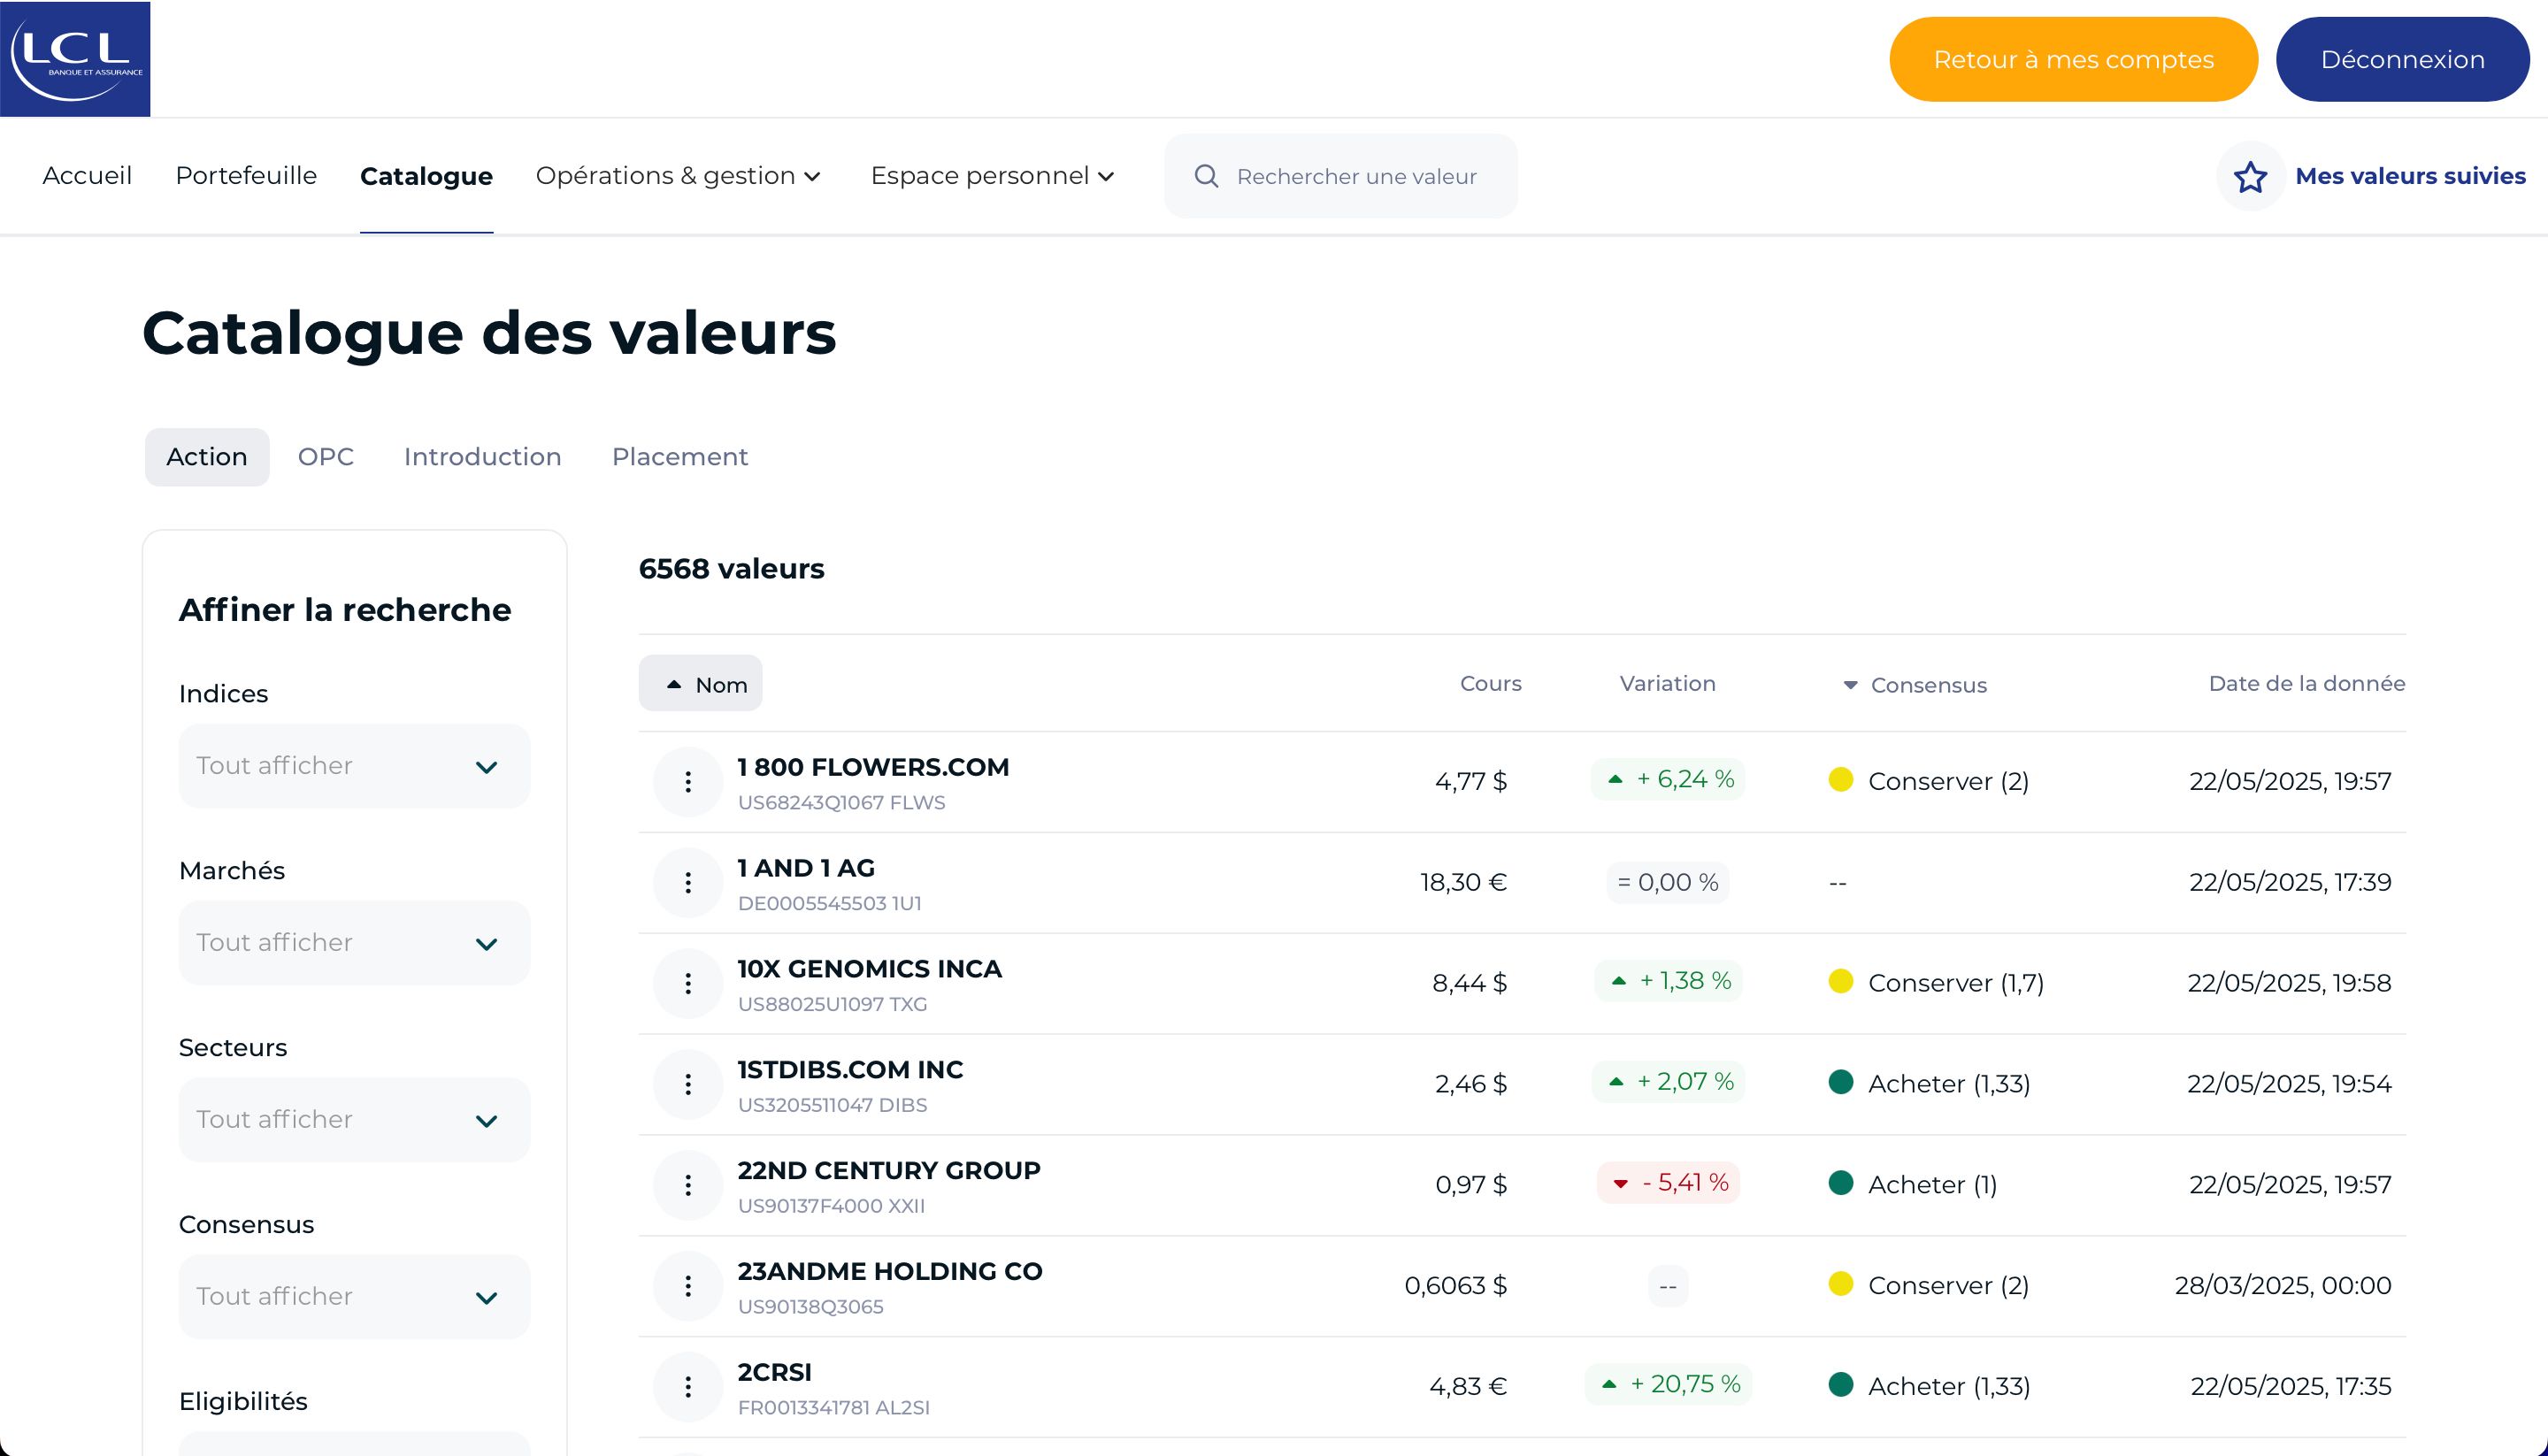Click the down arrow in -5,41 % badge

pyautogui.click(x=1620, y=1184)
